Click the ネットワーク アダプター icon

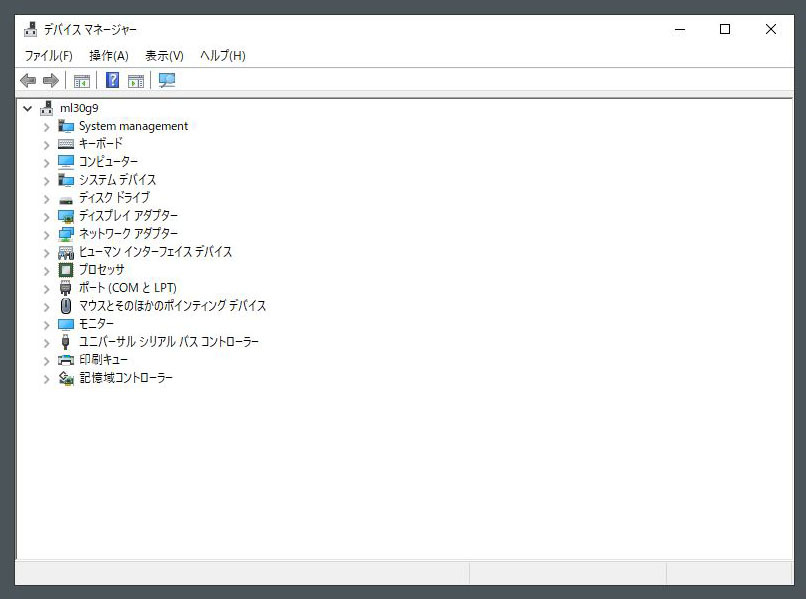(x=66, y=234)
